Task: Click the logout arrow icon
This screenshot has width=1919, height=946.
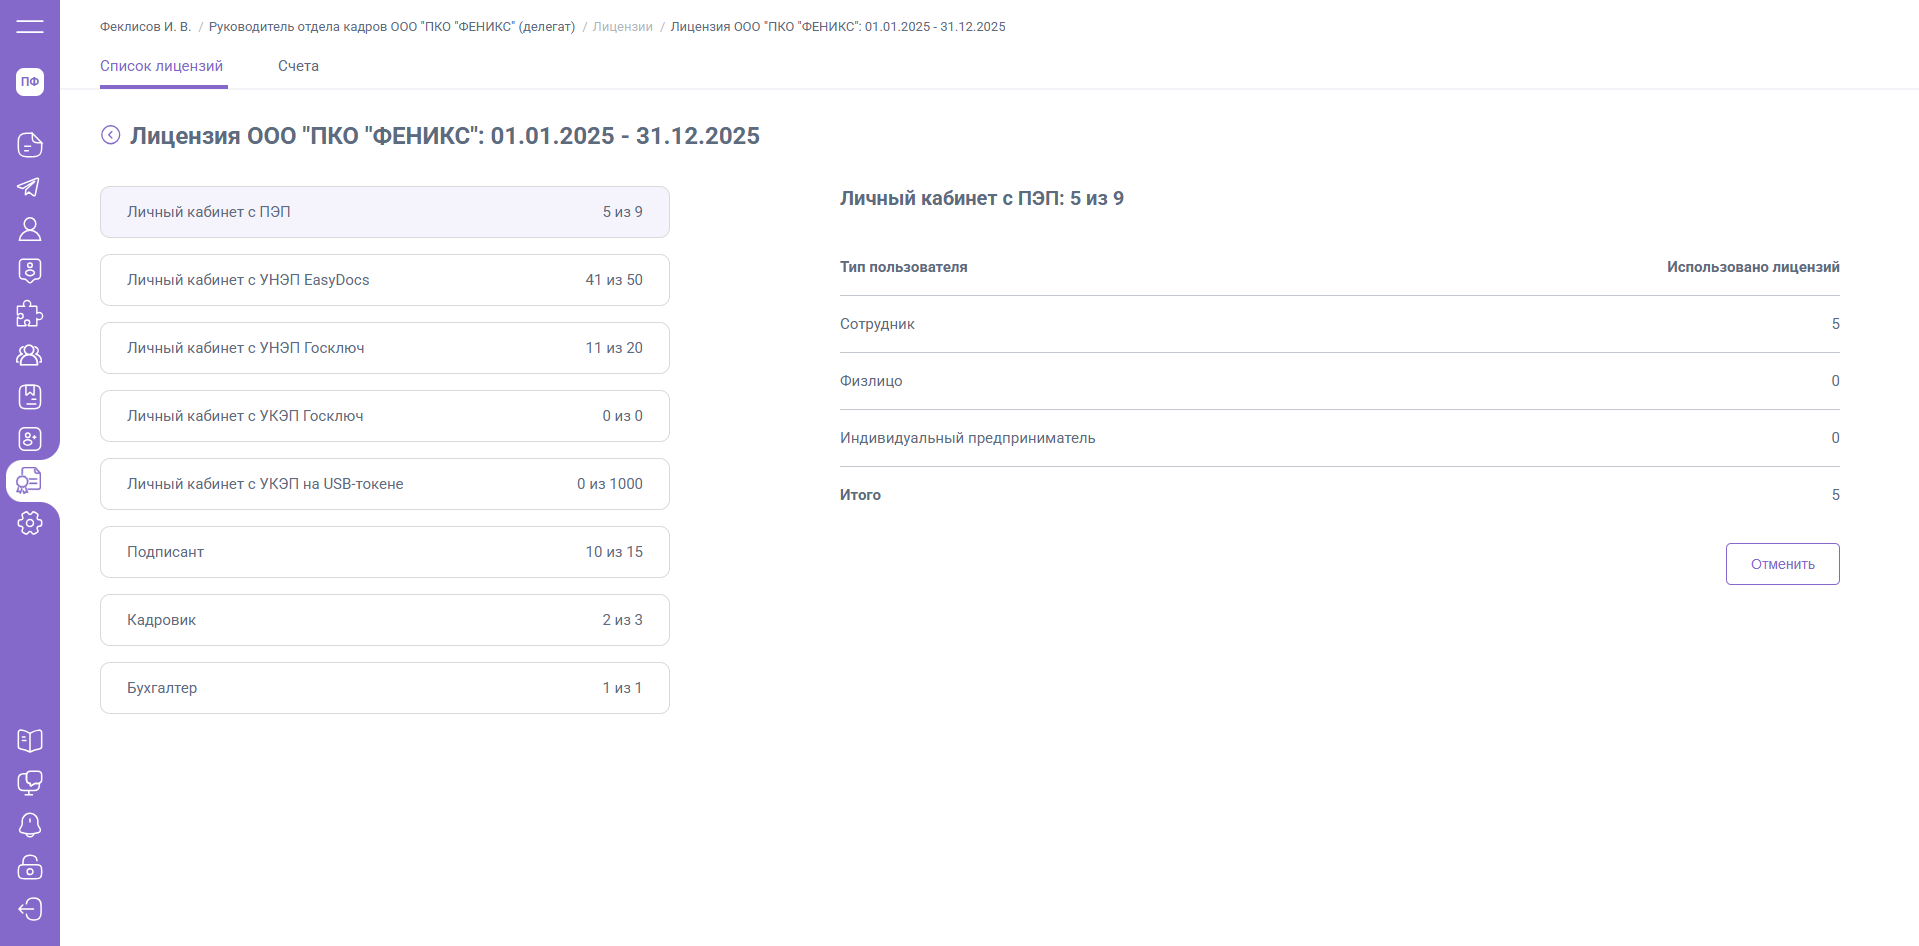Action: (30, 909)
